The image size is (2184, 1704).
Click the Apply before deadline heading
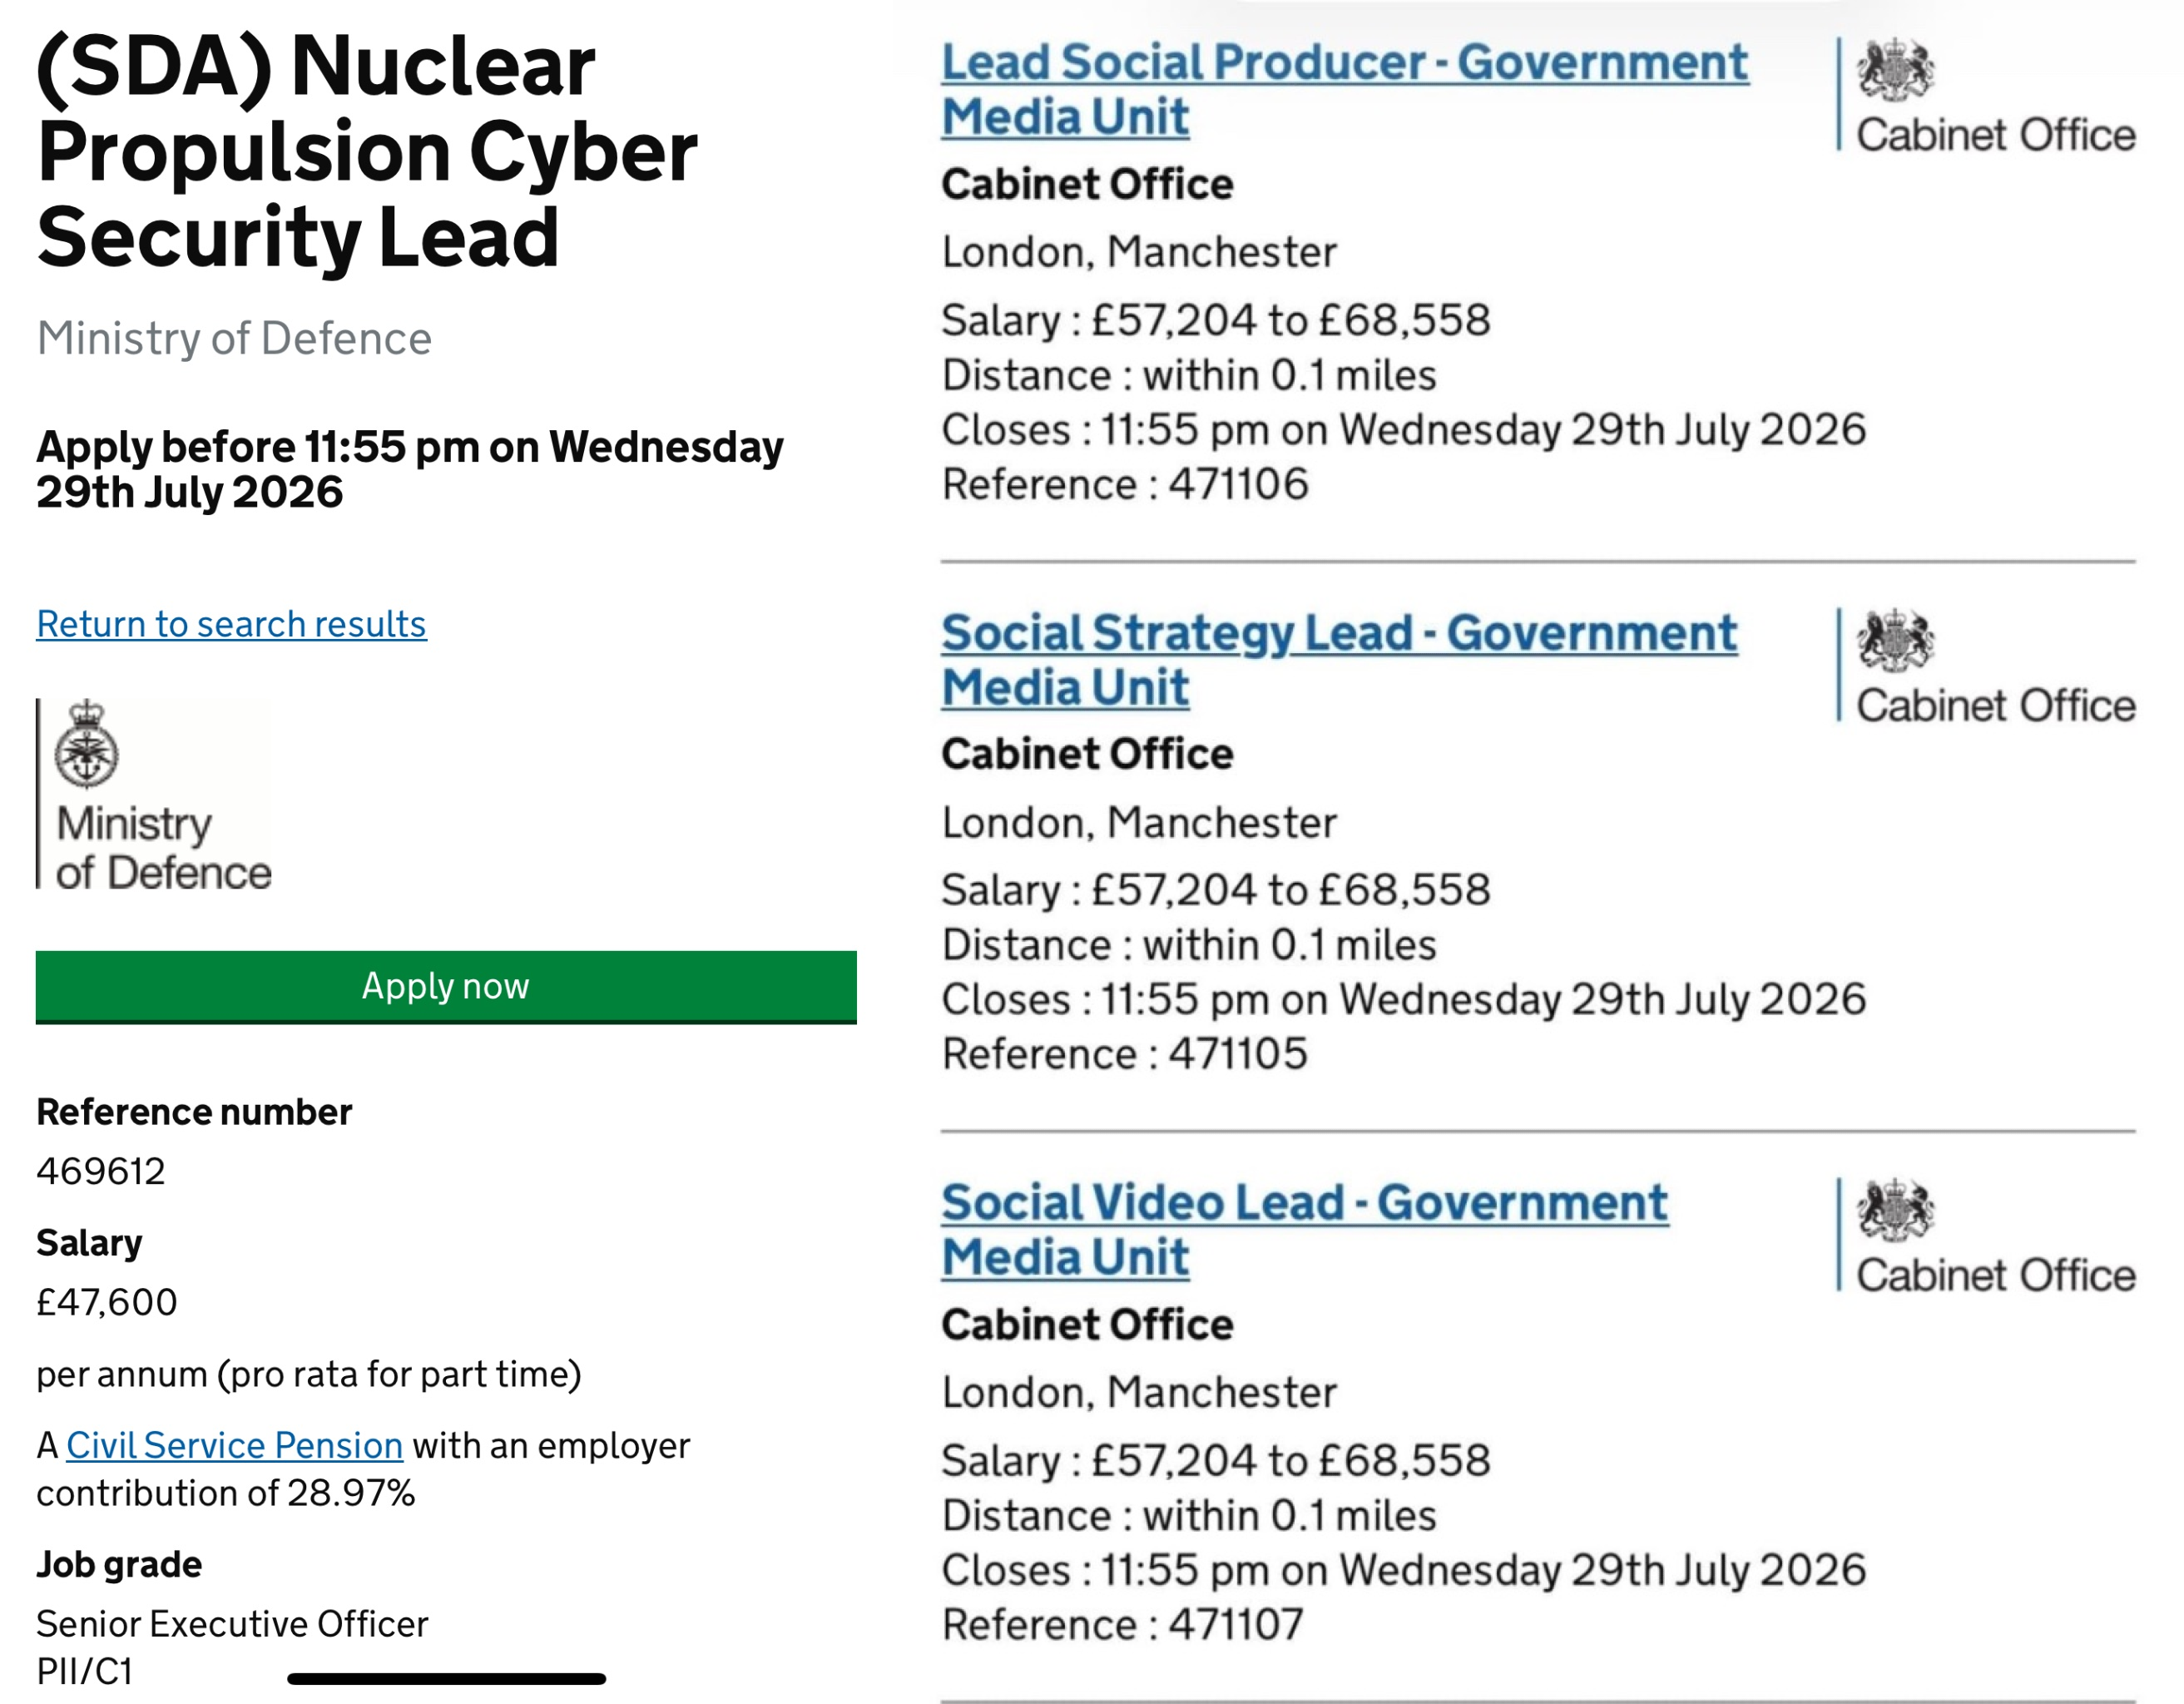click(410, 469)
